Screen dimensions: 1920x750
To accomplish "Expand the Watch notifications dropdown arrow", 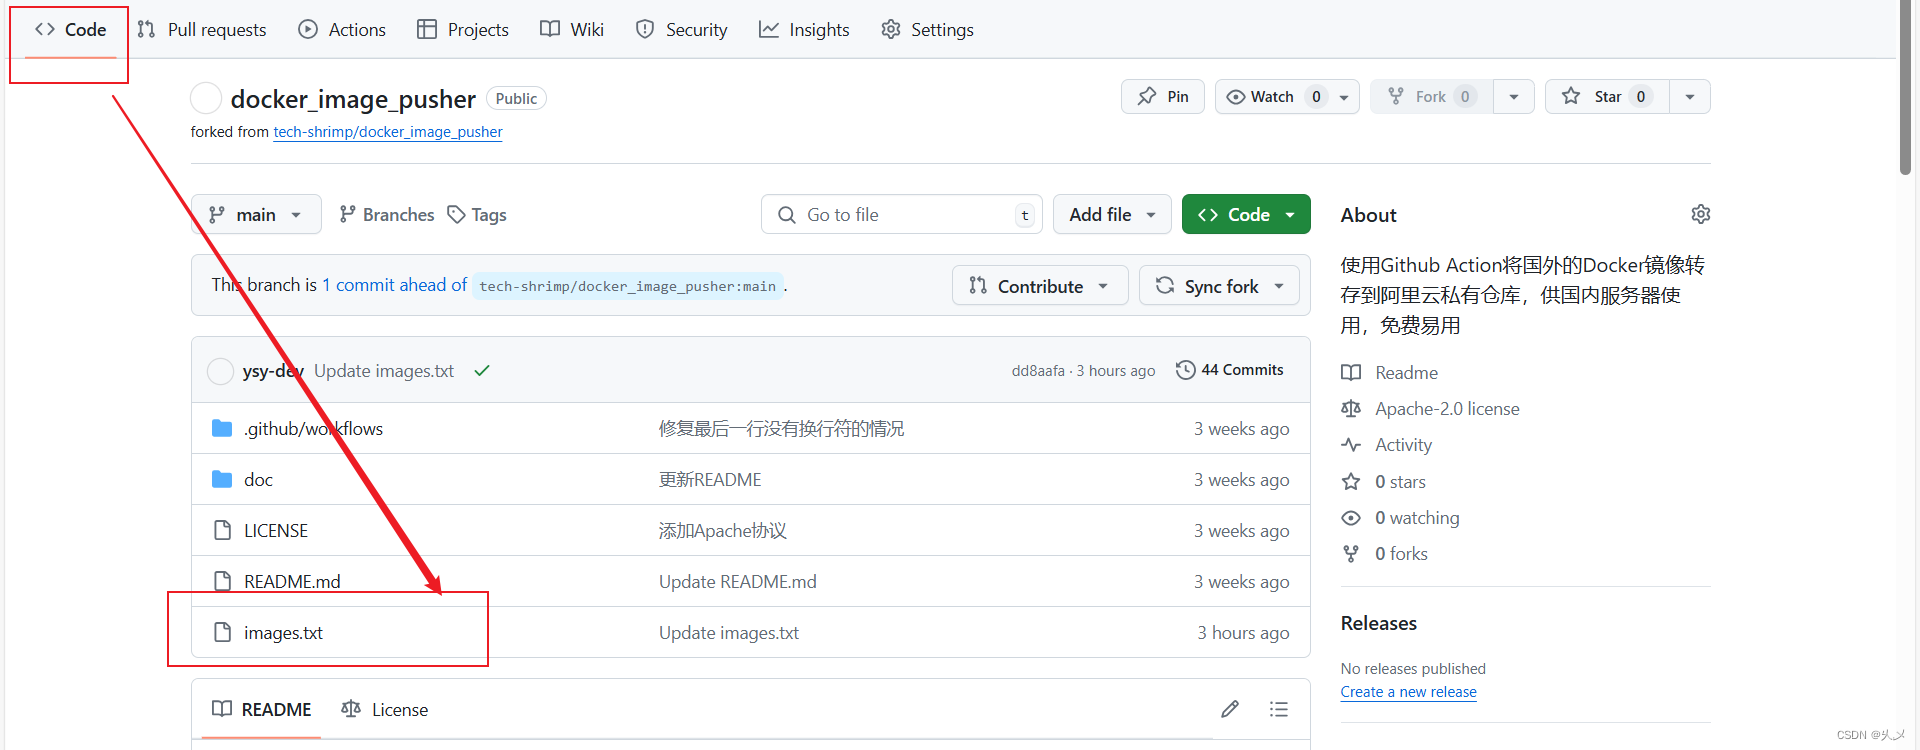I will click(x=1345, y=97).
